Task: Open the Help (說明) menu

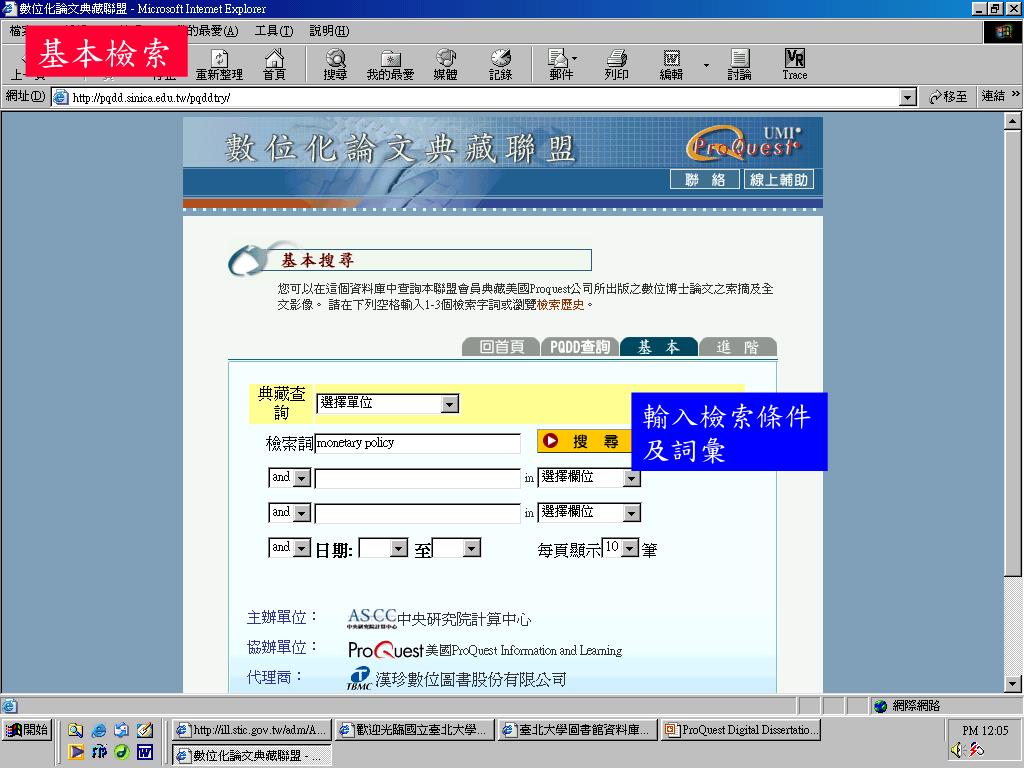Action: [329, 31]
